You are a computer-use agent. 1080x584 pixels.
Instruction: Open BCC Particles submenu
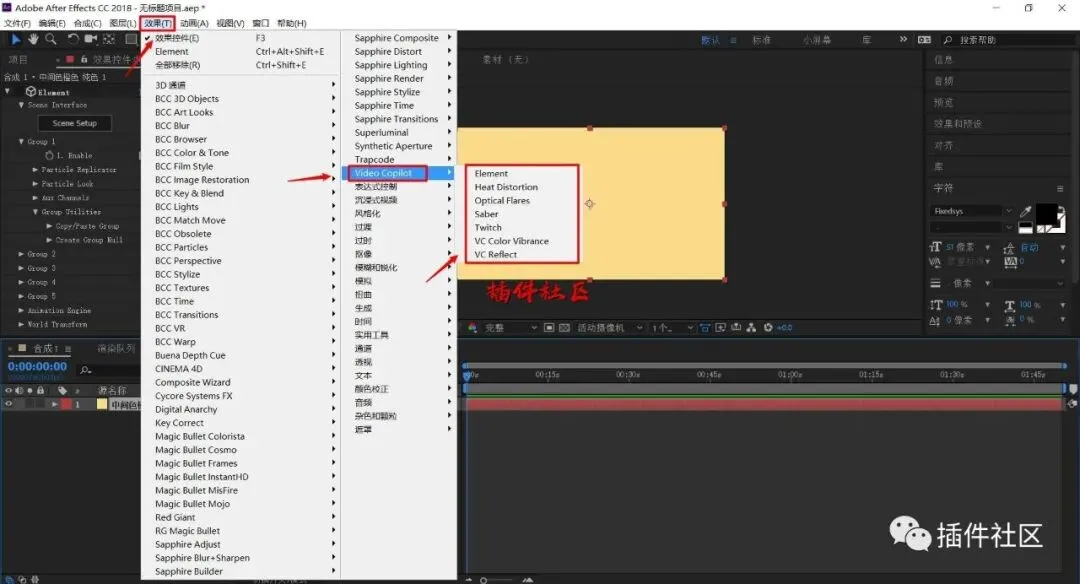point(240,247)
